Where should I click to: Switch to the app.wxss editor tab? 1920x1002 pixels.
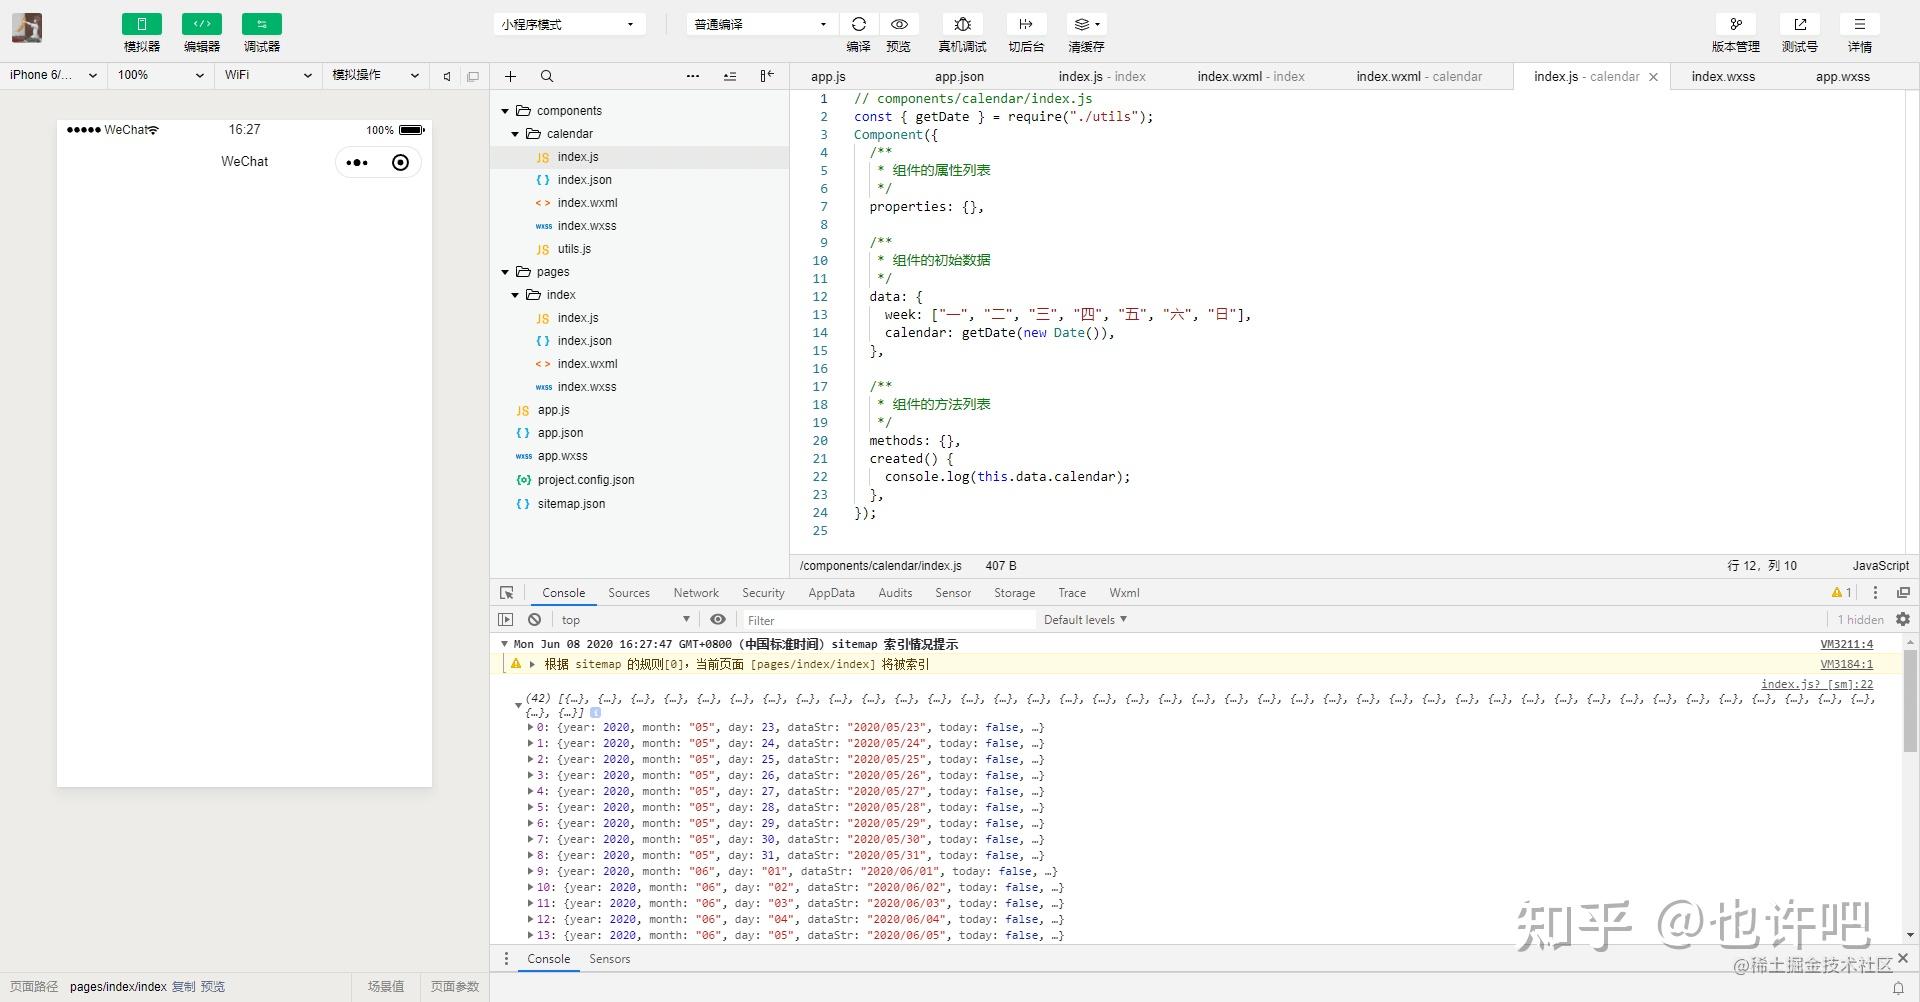click(1842, 76)
